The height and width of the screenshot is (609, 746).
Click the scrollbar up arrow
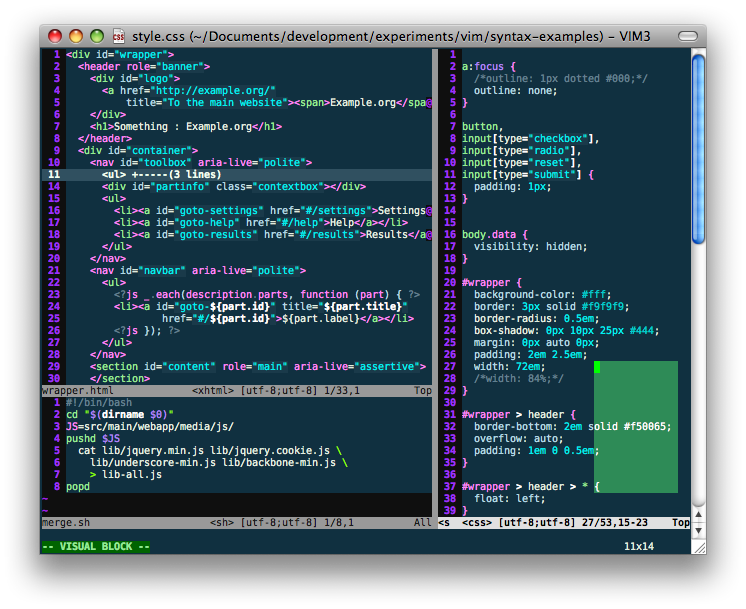pos(698,514)
